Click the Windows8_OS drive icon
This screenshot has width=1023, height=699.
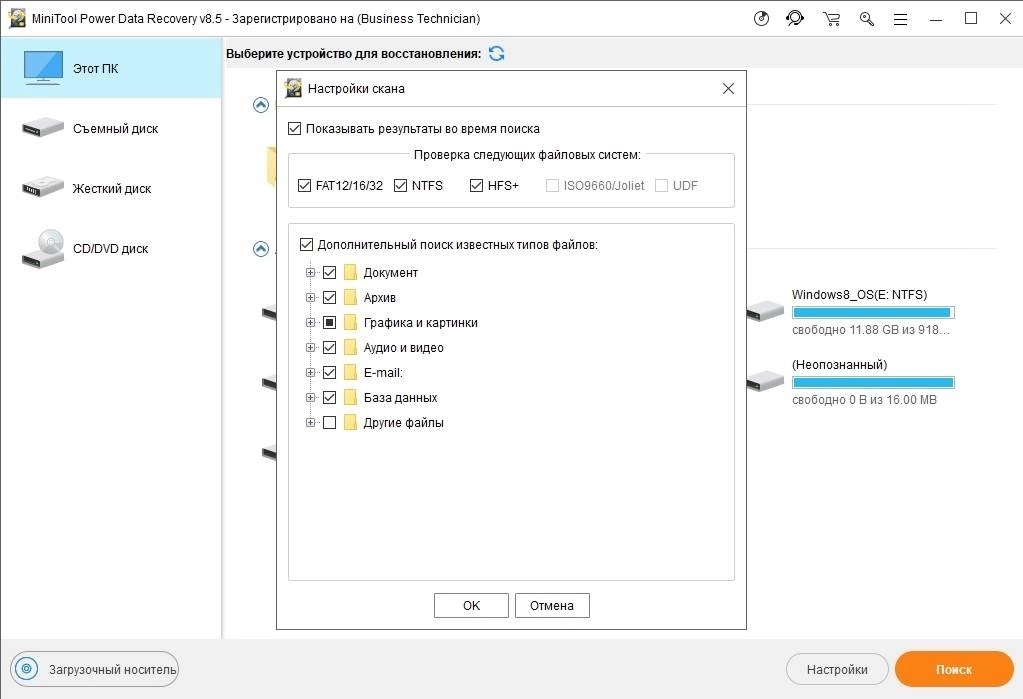point(765,311)
